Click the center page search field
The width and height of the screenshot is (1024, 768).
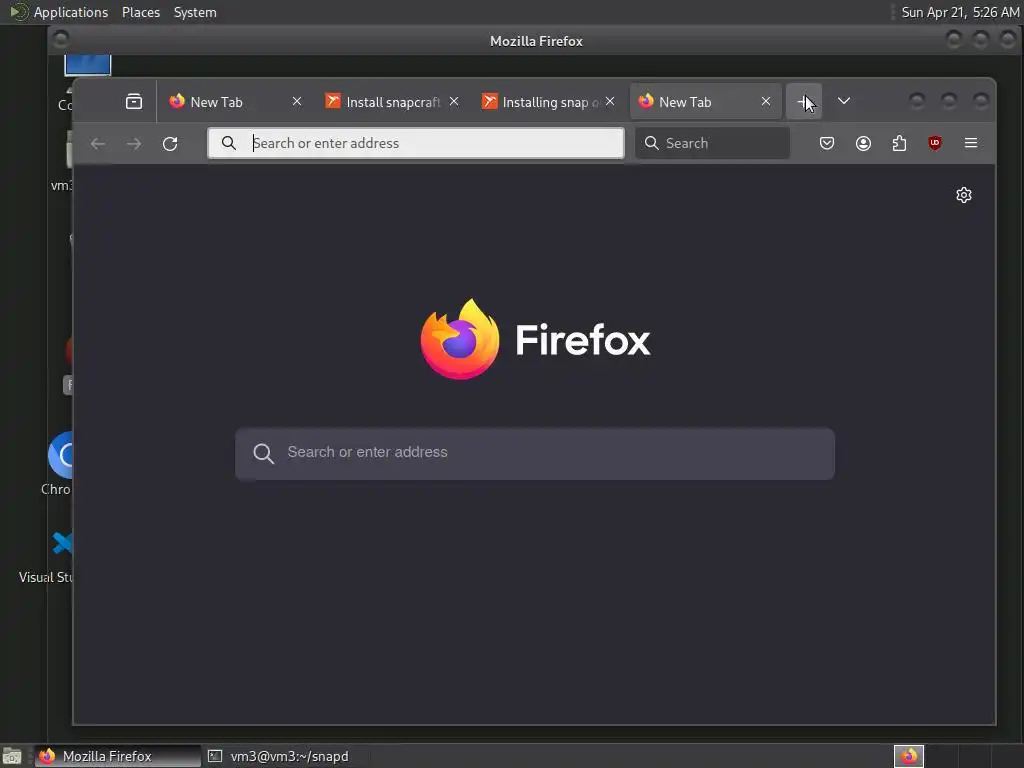[x=535, y=453]
